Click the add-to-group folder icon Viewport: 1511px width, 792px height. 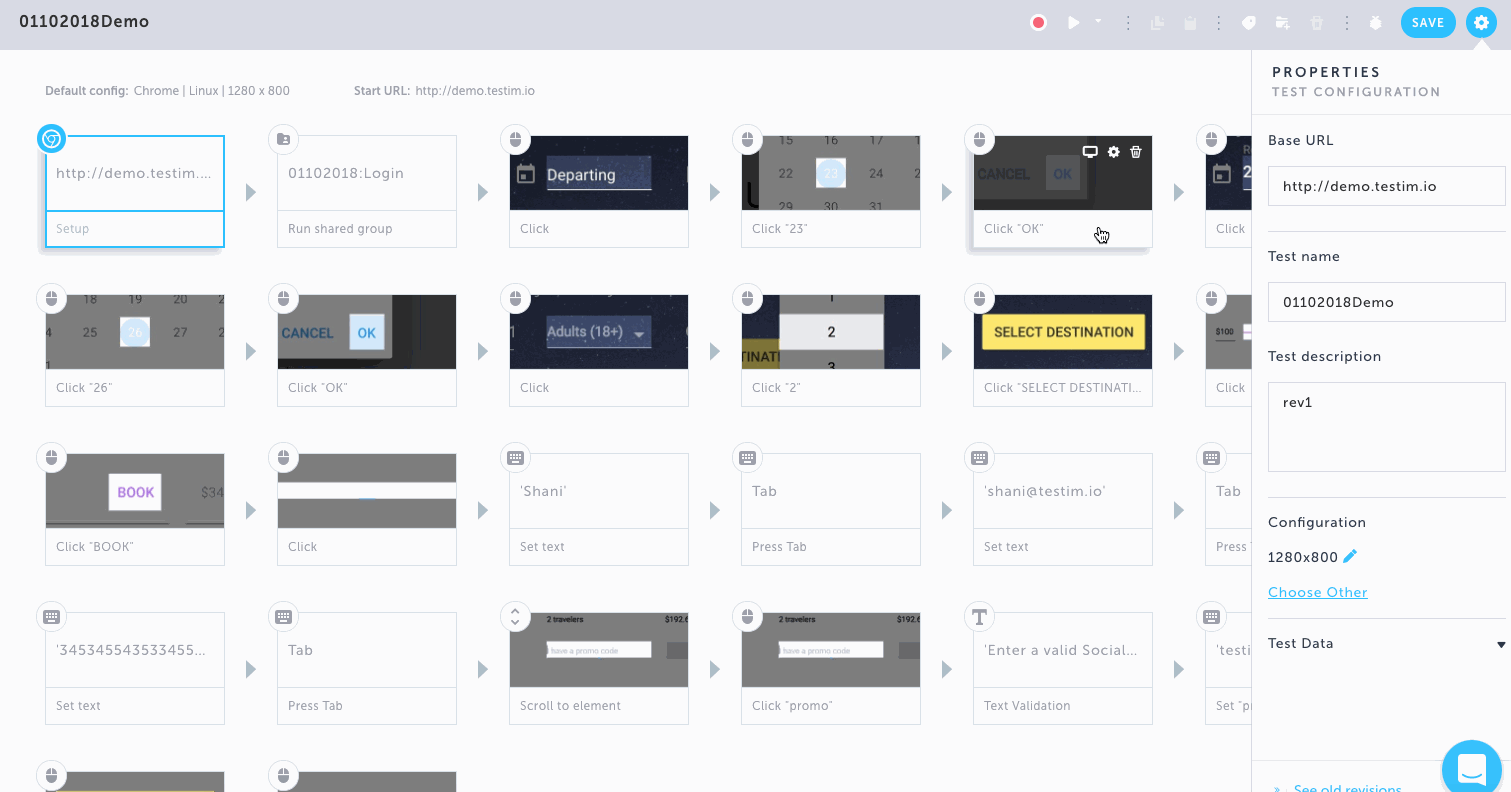(1282, 22)
